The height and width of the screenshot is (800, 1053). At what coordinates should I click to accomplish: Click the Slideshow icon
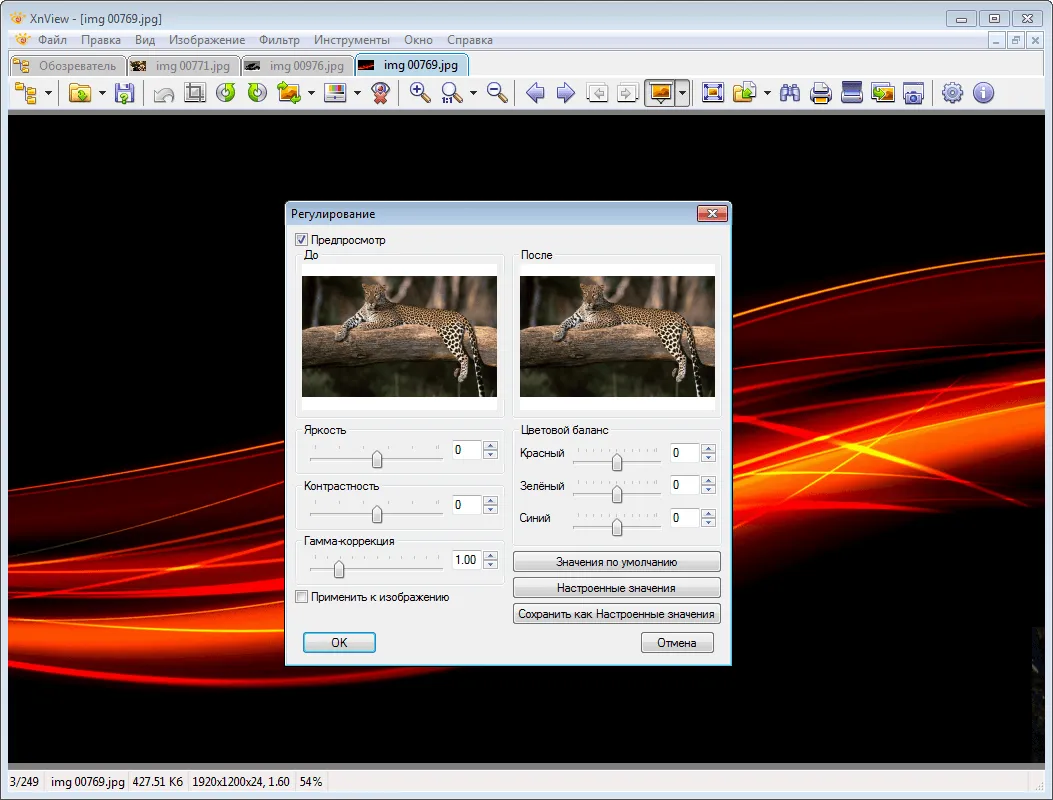coord(882,93)
